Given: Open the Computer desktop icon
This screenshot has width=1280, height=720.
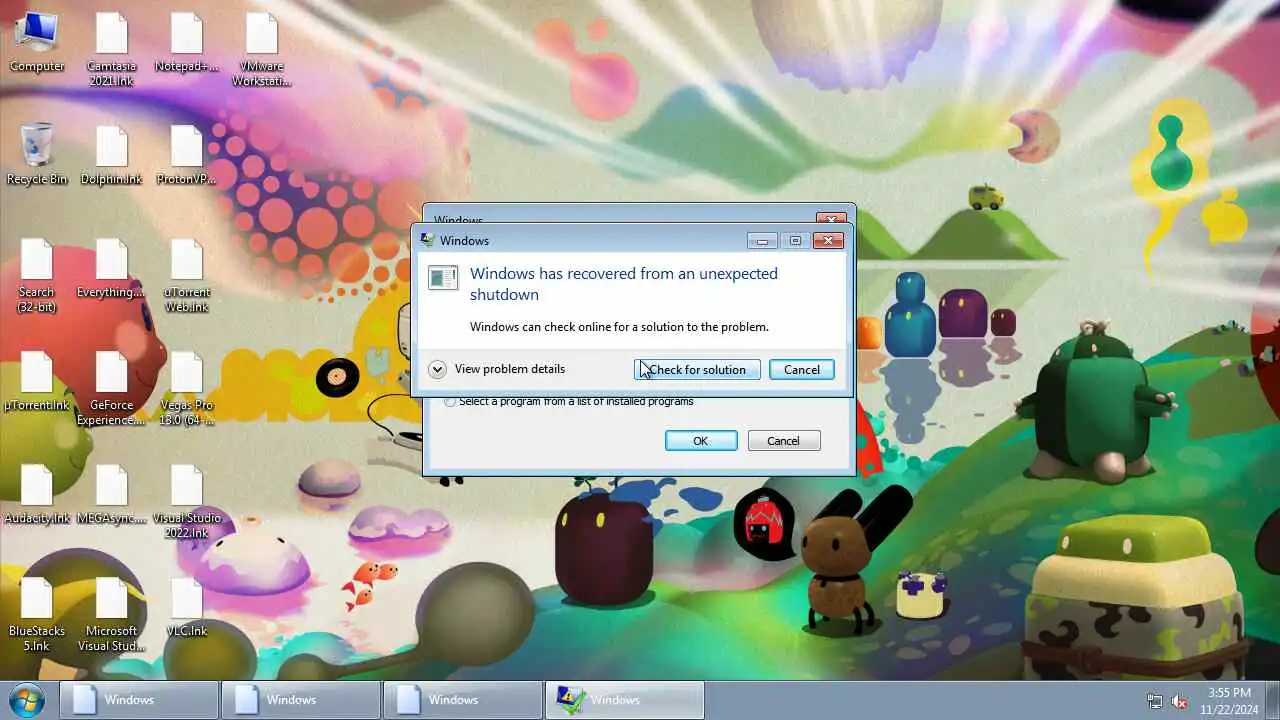Looking at the screenshot, I should (x=37, y=42).
